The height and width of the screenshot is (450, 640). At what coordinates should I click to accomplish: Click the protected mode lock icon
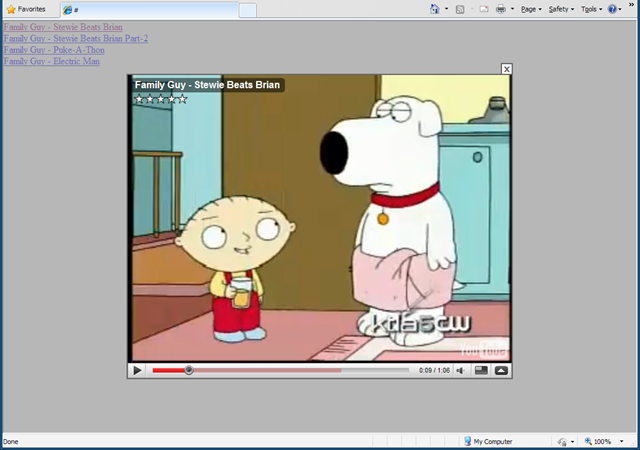[x=562, y=442]
